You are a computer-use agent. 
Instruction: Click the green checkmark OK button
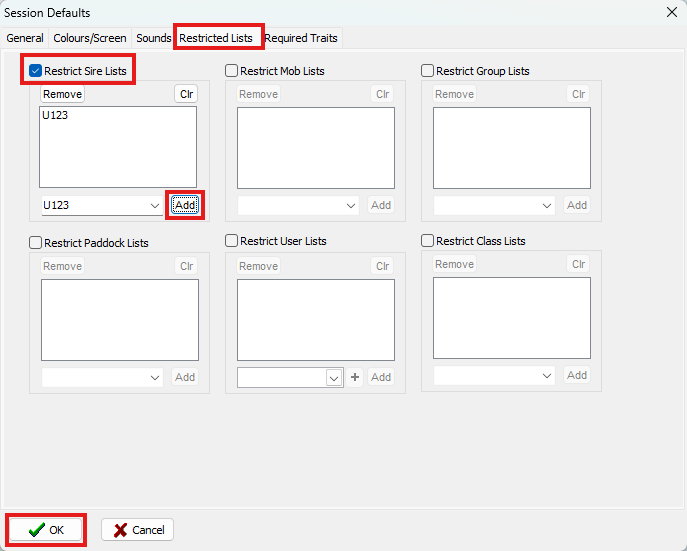(46, 530)
